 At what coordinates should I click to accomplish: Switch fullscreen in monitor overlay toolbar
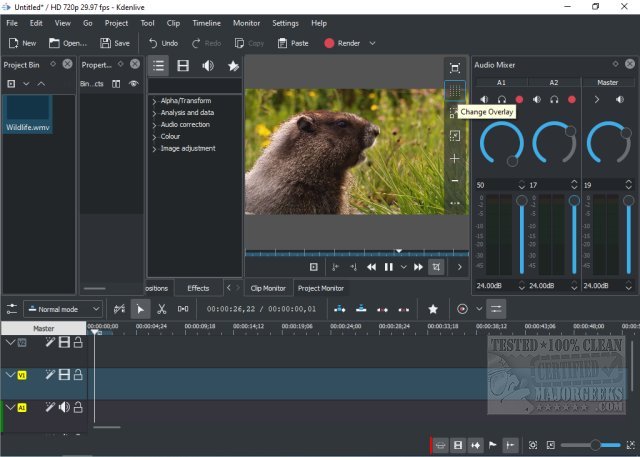455,68
